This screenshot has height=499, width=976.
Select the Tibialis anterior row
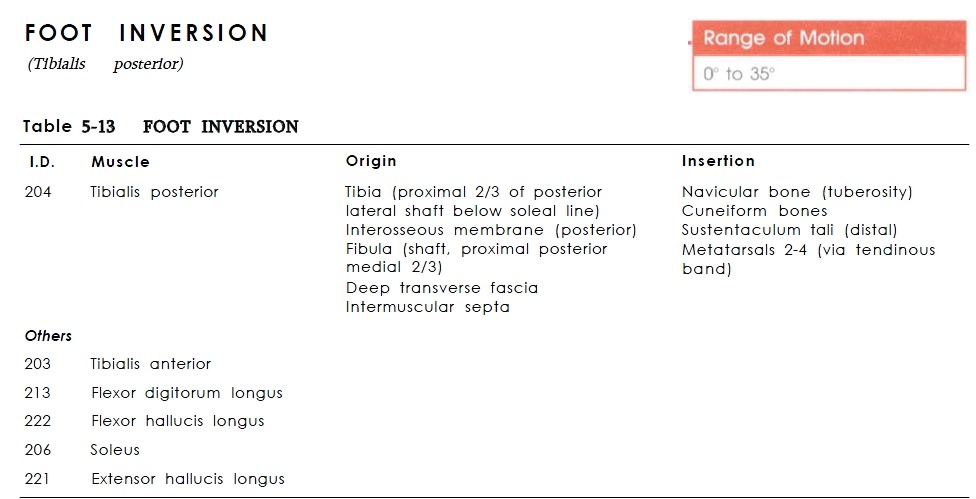pyautogui.click(x=151, y=364)
